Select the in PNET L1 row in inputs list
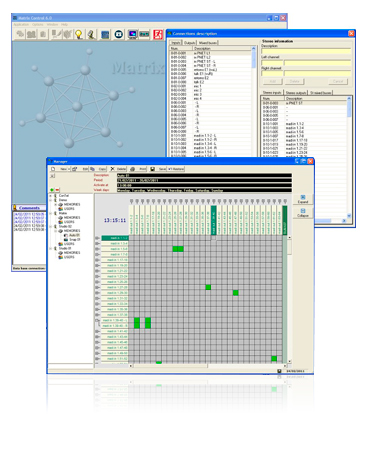This screenshot has height=450, width=375. click(x=211, y=53)
